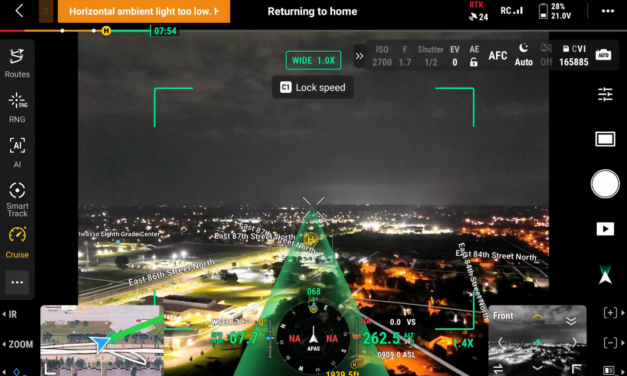Screen dimensions: 627x376
Task: Switch camera to IR view
Action: coord(11,314)
